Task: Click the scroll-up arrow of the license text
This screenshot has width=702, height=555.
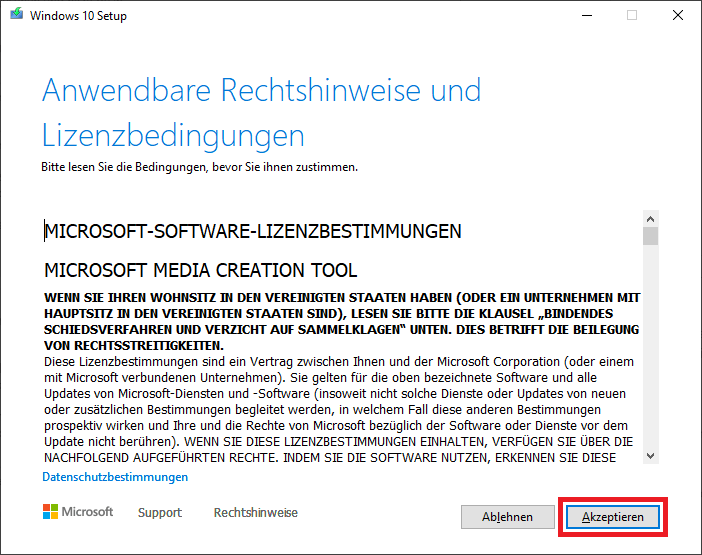Action: 651,219
